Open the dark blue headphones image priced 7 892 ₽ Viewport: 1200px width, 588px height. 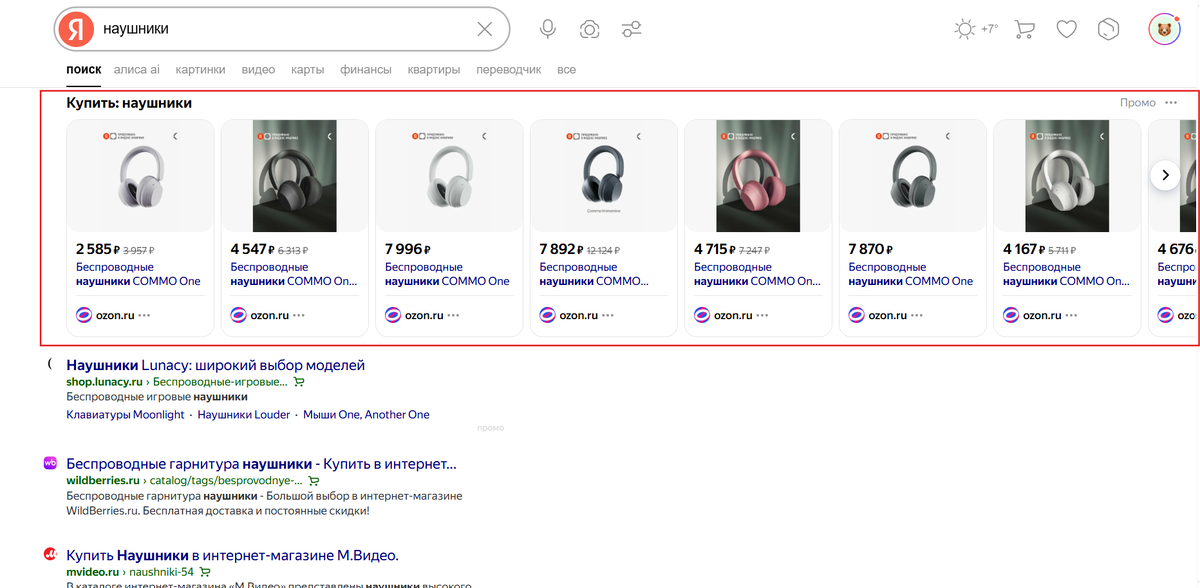pos(603,176)
